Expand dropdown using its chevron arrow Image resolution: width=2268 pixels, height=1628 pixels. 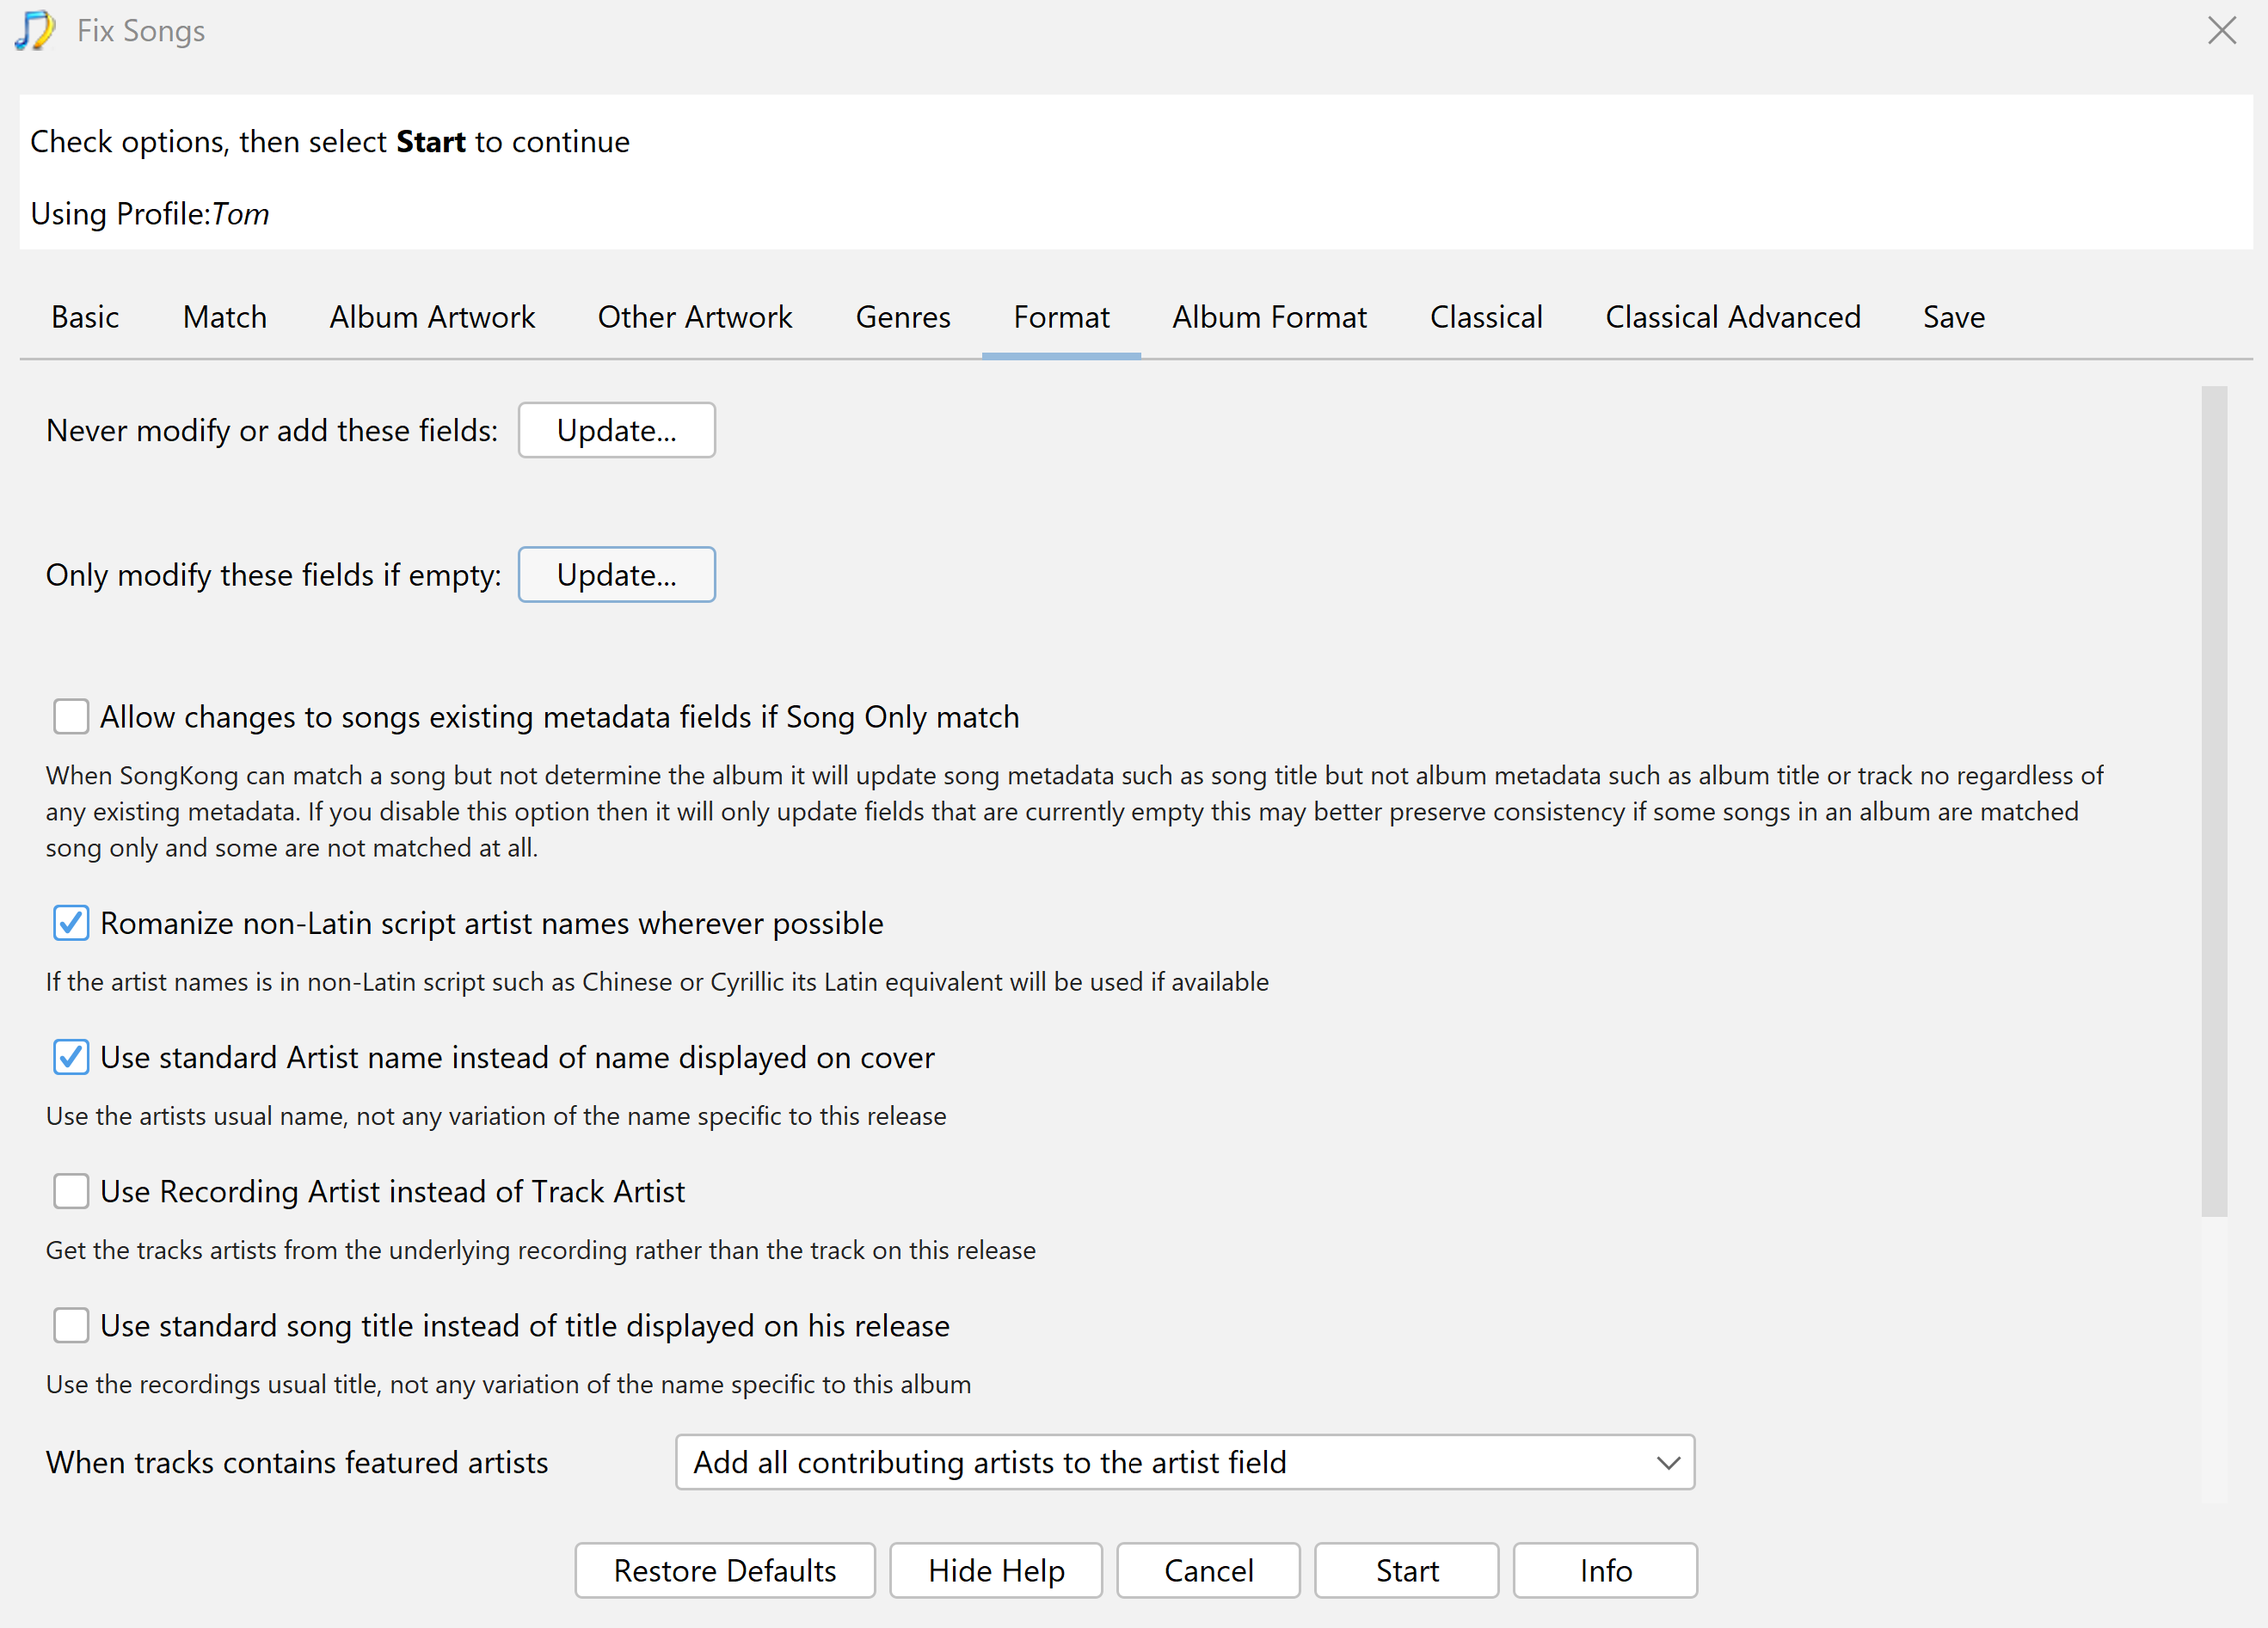coord(1667,1462)
